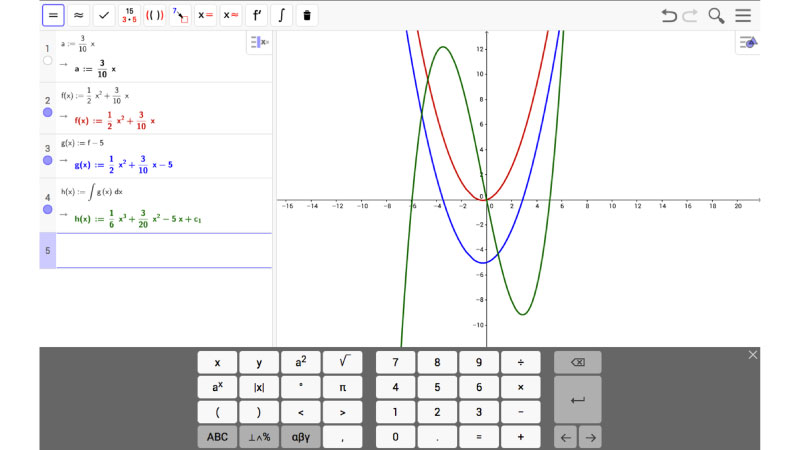Click the Solve (x =) tool
Viewport: 800px width, 450px height.
(x=205, y=16)
